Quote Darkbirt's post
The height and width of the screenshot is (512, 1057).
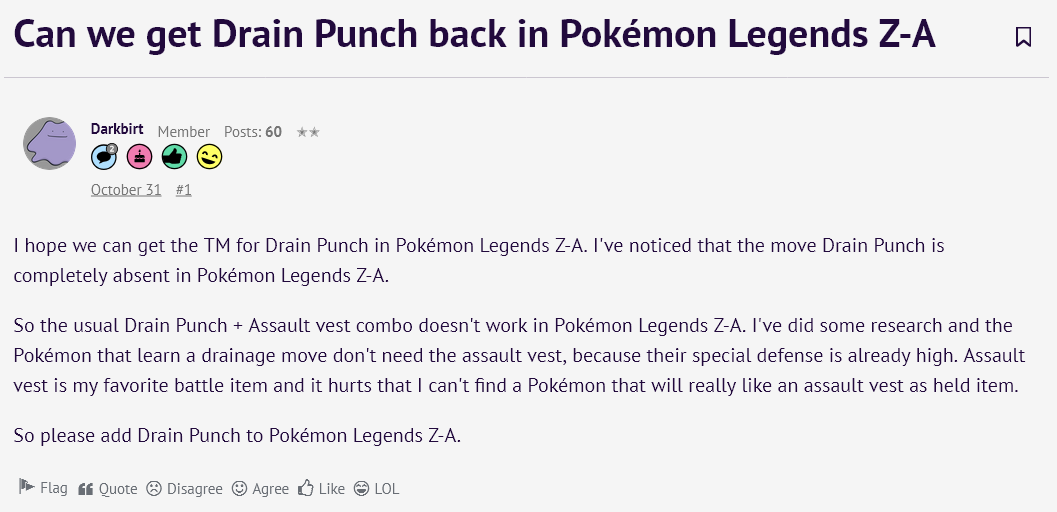point(108,488)
